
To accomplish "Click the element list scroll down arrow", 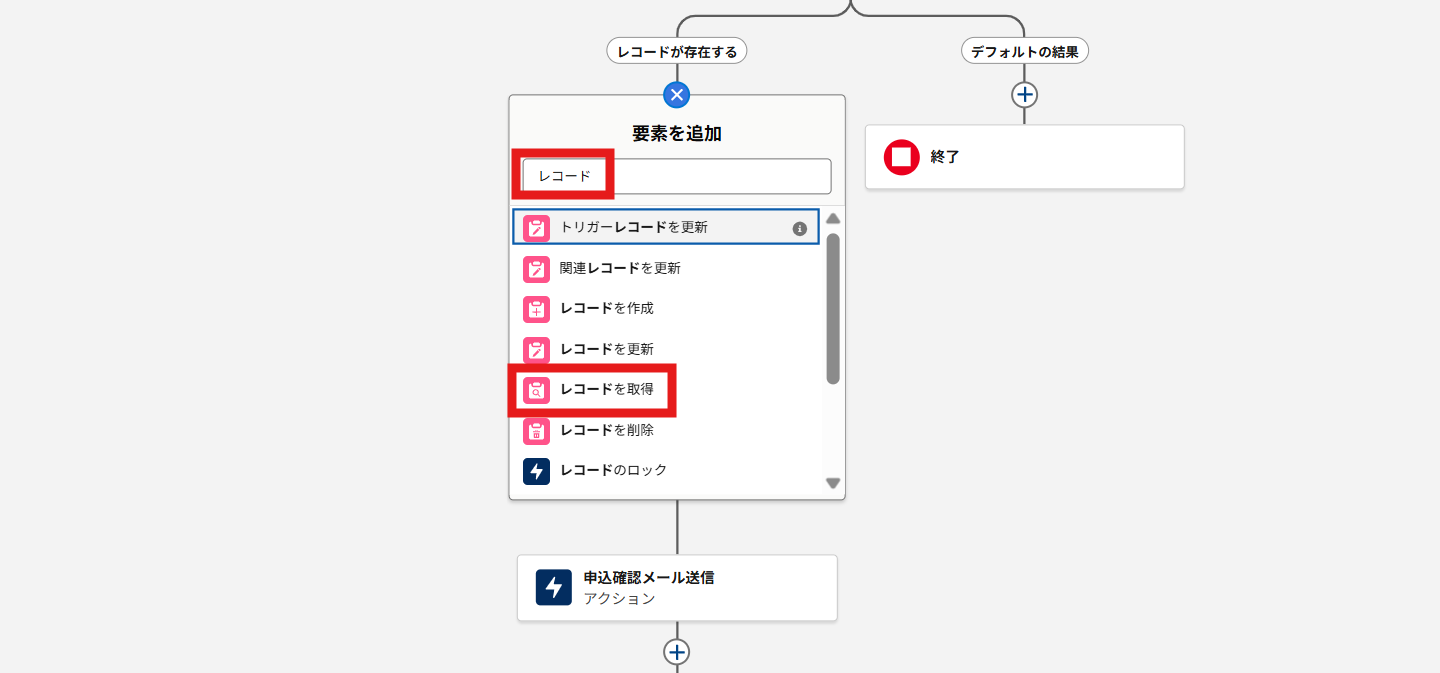I will pos(833,483).
